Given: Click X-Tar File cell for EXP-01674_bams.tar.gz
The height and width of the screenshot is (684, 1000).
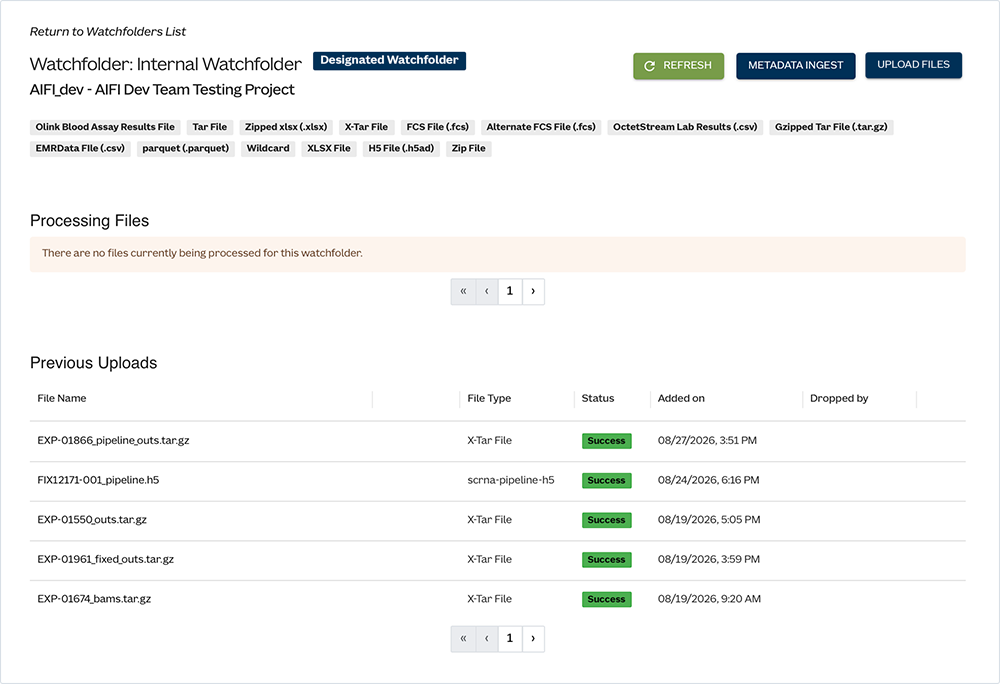Looking at the screenshot, I should click(489, 599).
